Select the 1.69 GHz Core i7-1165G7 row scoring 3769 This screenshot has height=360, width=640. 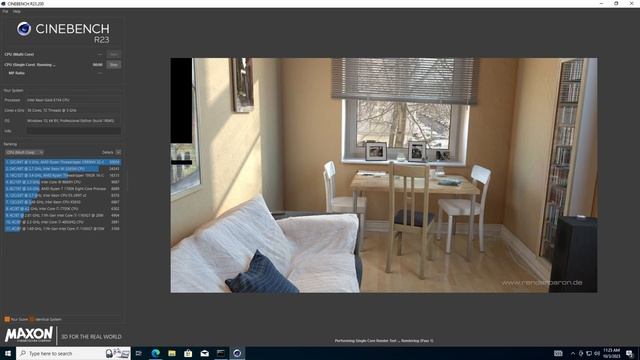(x=63, y=229)
